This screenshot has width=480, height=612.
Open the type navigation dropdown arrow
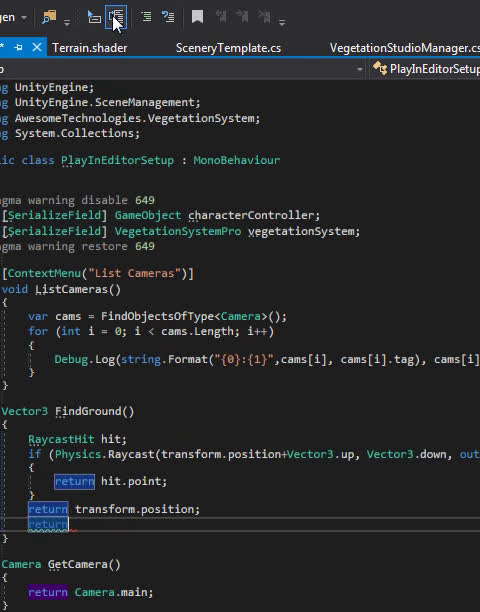pyautogui.click(x=359, y=69)
